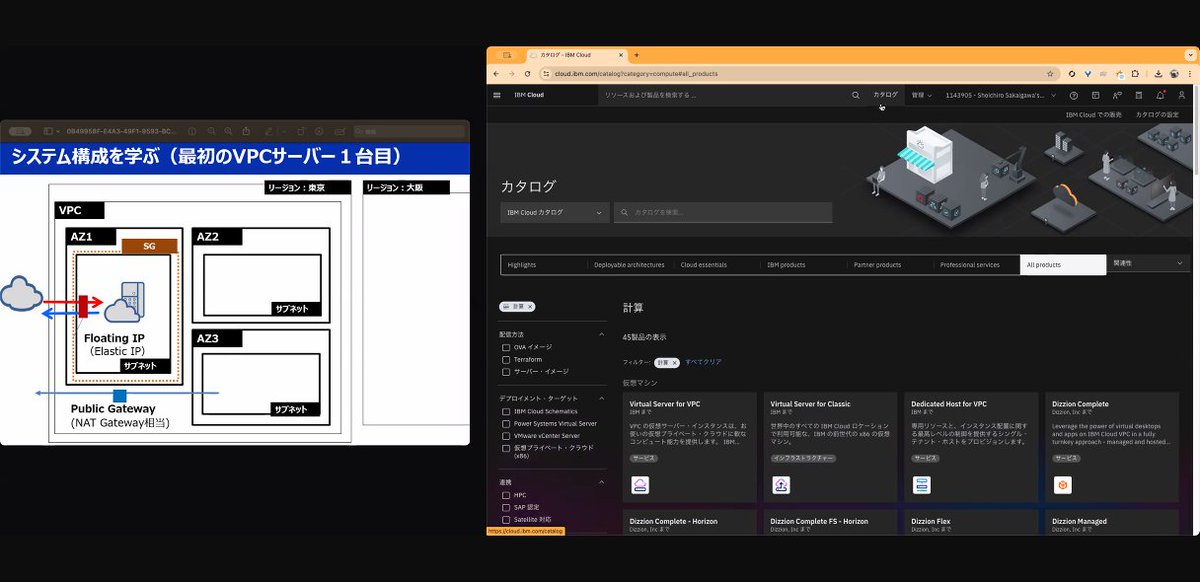Check the 仮想プライベート・クラウド (x86) checkbox
1200x582 pixels.
(x=506, y=447)
